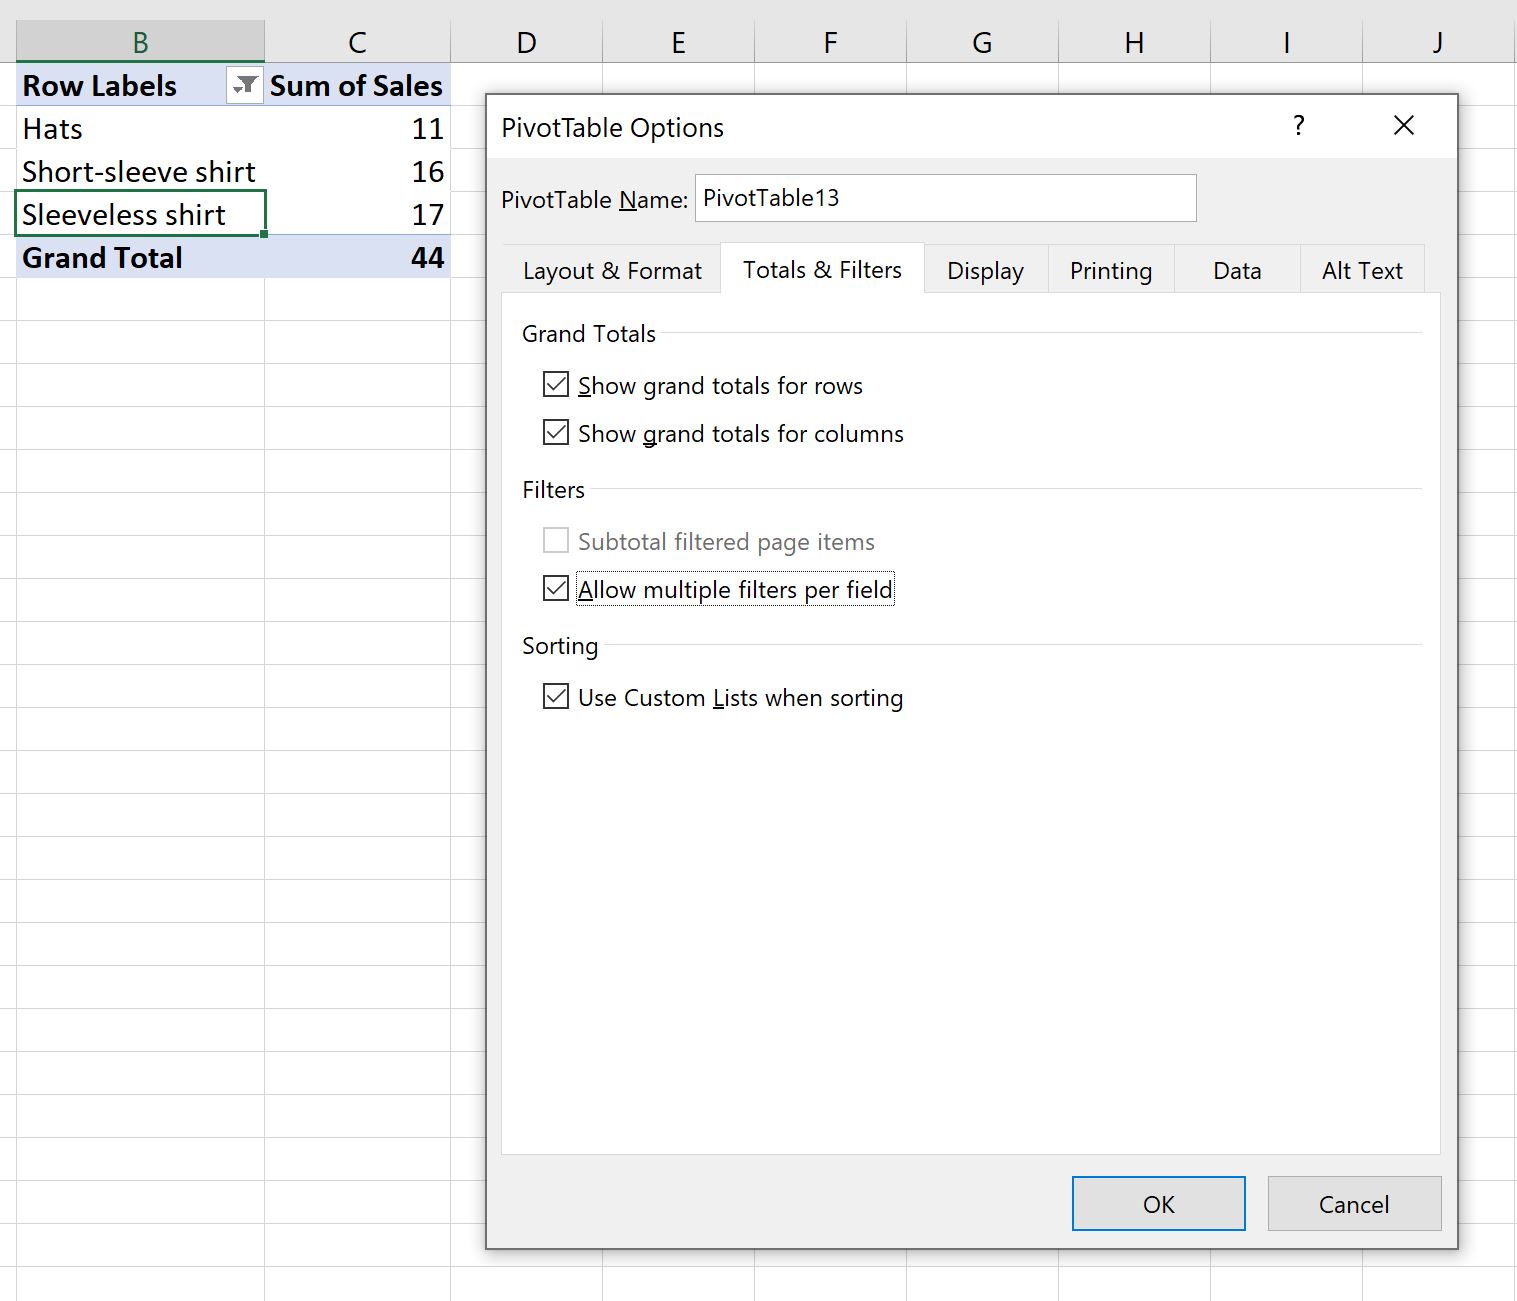Switch to the Layout & Format tab

click(612, 270)
